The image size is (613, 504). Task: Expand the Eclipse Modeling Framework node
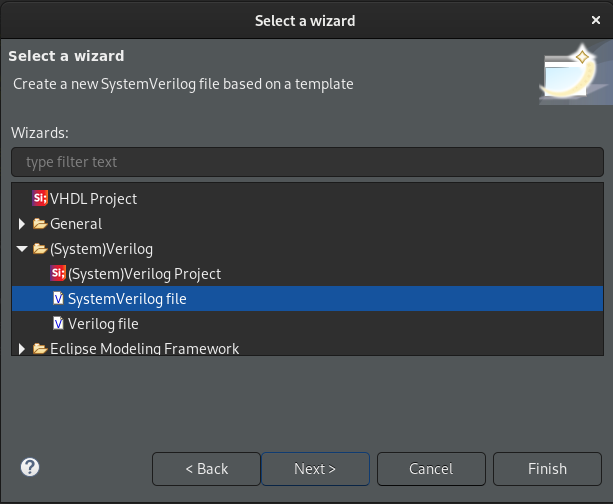pos(22,348)
